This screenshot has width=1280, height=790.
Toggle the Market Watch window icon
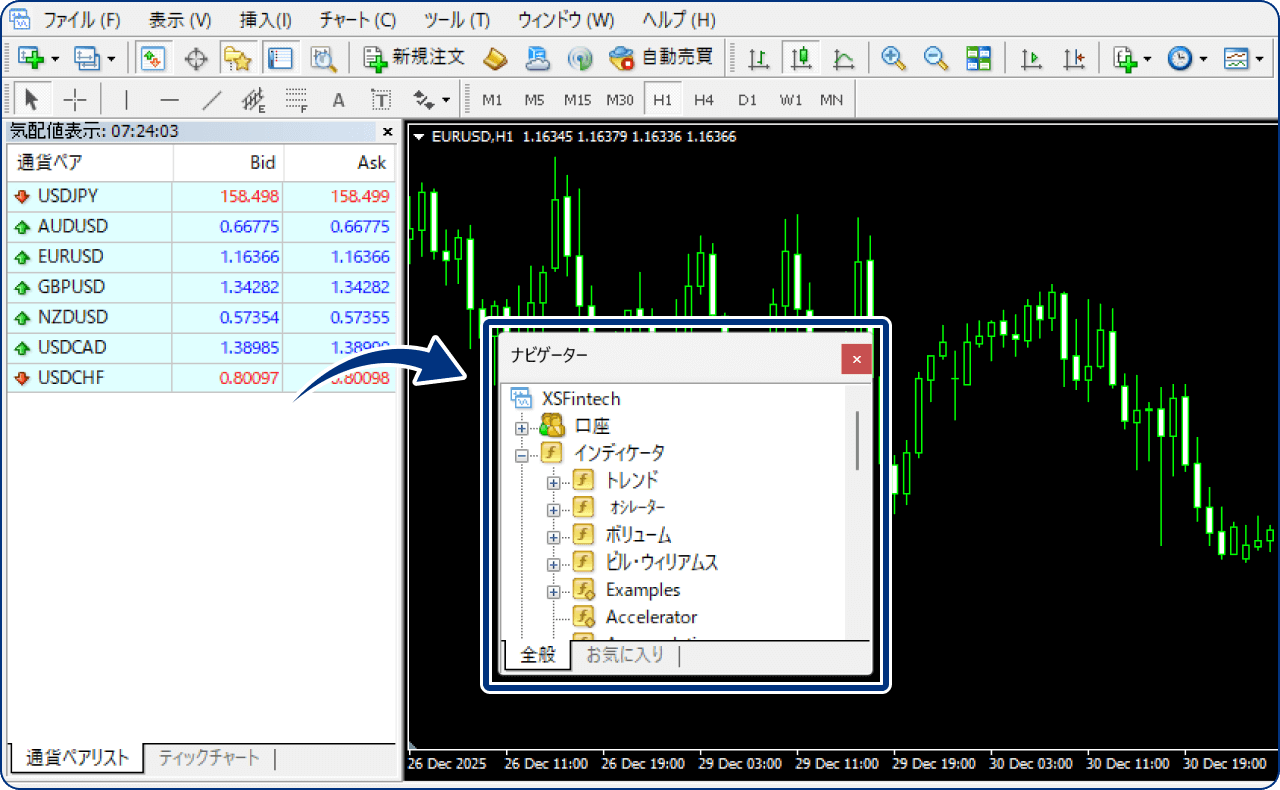(x=152, y=58)
